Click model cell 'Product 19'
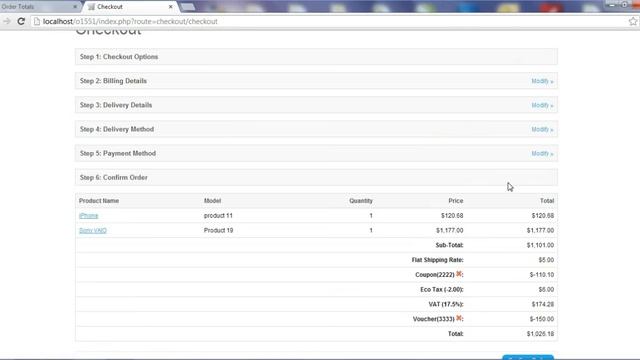 (x=218, y=230)
